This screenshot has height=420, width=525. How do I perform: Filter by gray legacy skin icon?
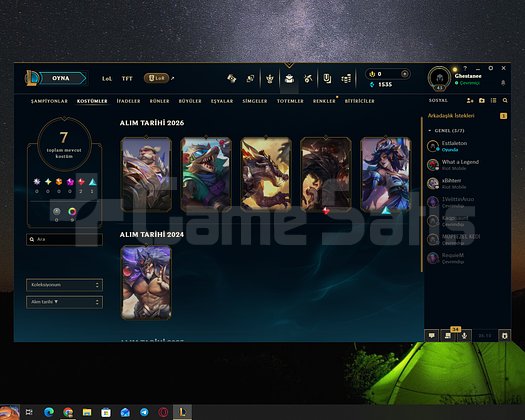[x=57, y=211]
